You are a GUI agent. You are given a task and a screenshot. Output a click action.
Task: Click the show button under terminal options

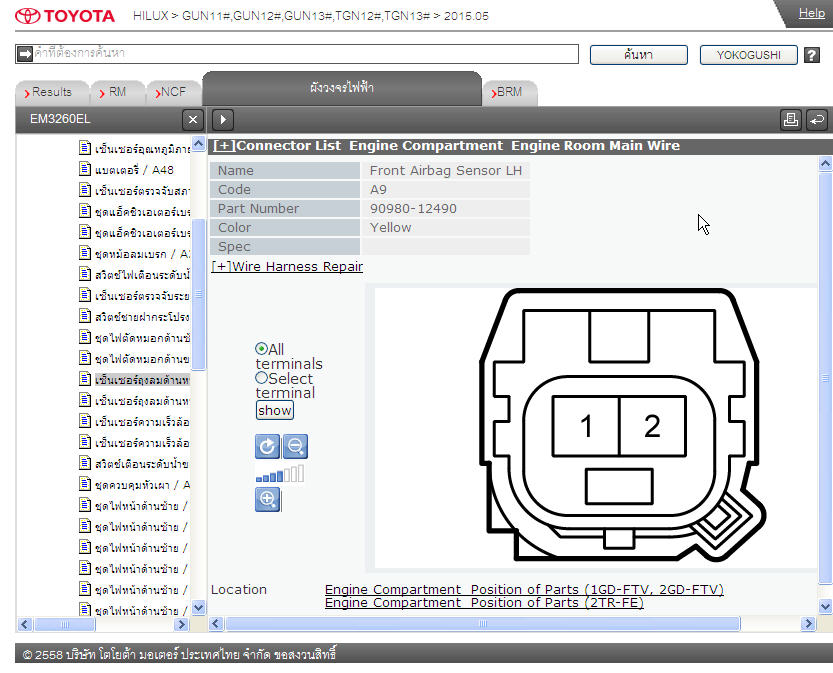(x=275, y=410)
